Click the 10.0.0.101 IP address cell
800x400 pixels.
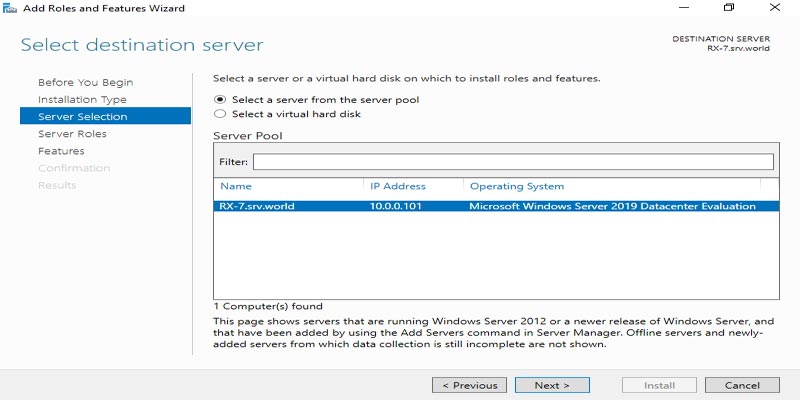pyautogui.click(x=396, y=206)
